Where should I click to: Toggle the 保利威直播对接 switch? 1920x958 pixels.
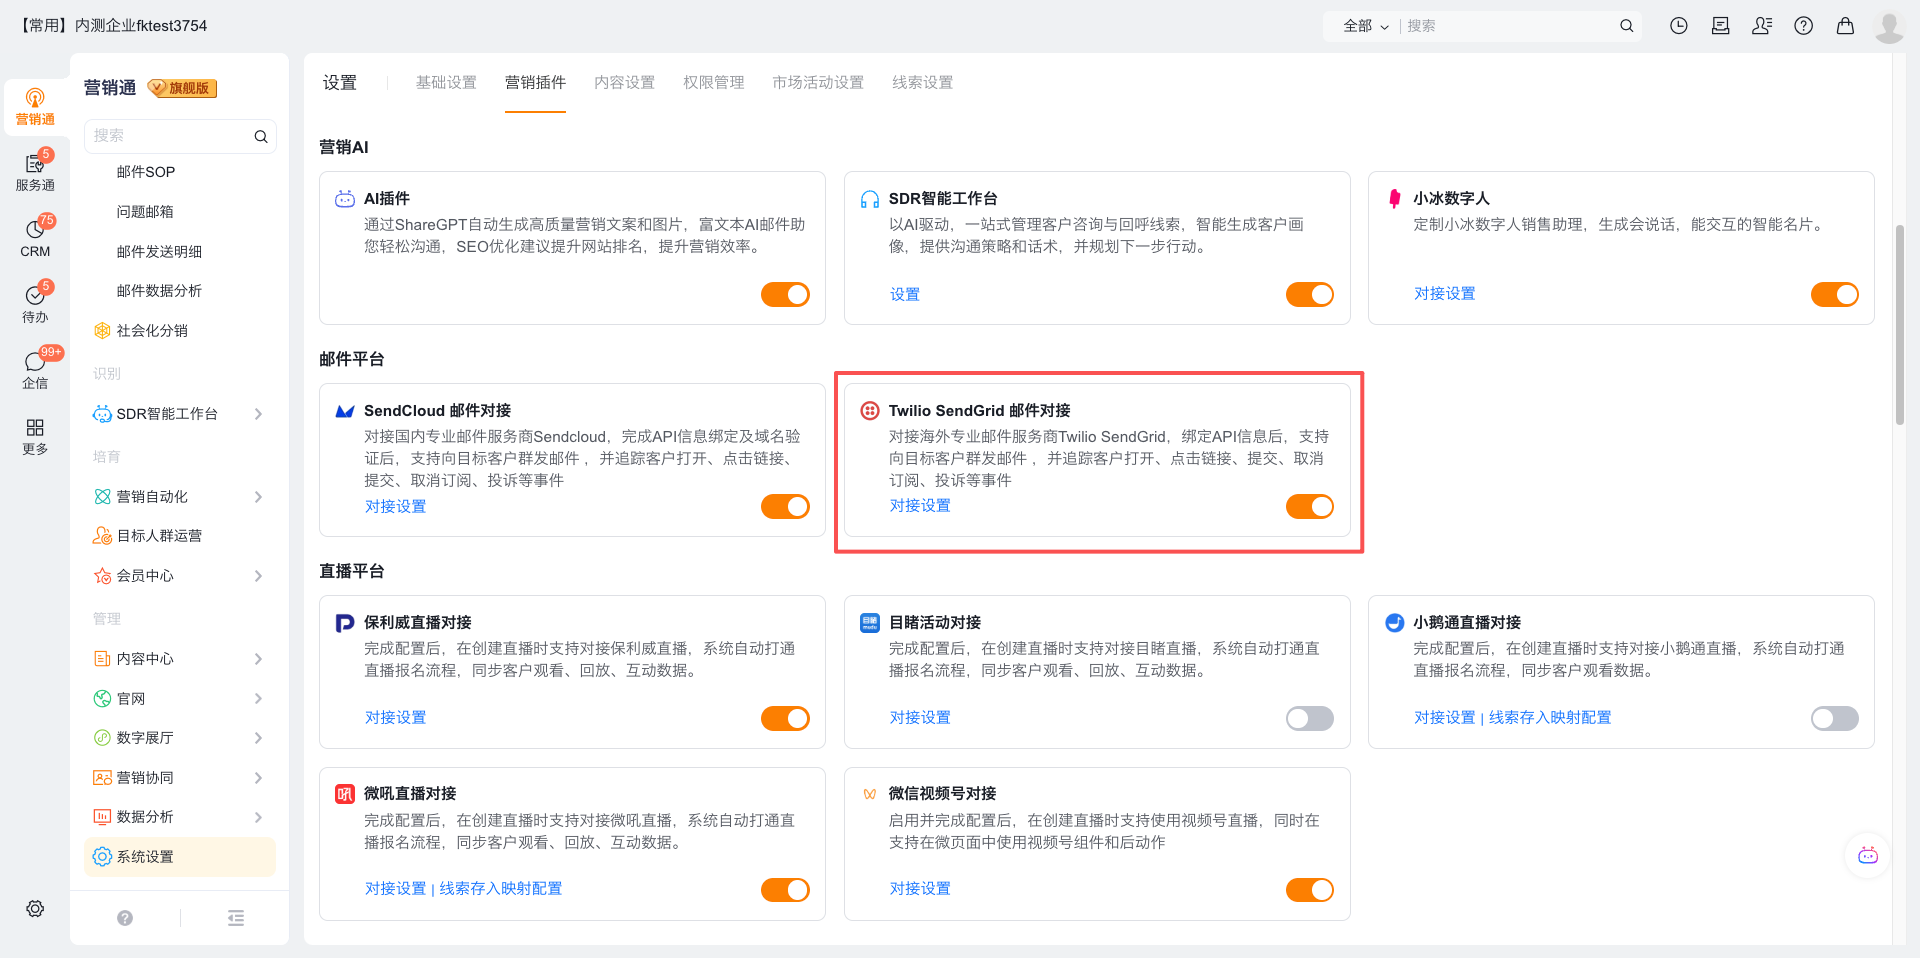point(786,719)
